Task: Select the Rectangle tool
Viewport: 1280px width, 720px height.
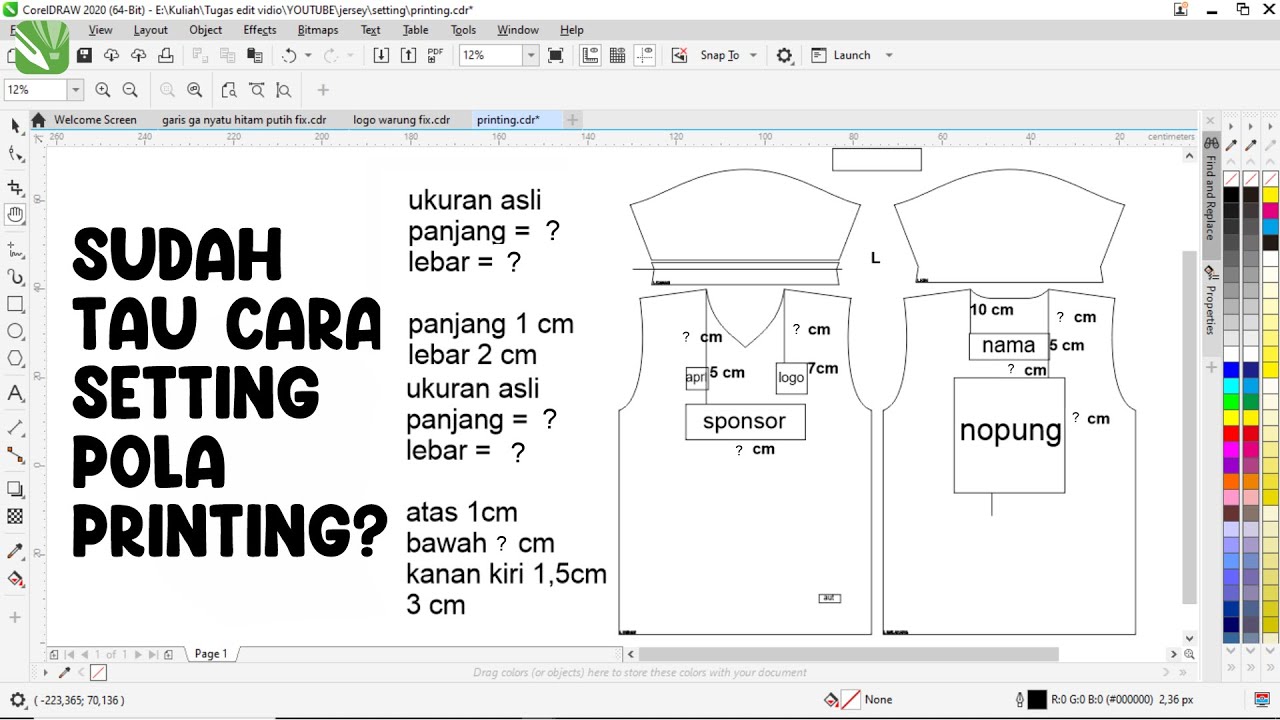Action: (x=15, y=304)
